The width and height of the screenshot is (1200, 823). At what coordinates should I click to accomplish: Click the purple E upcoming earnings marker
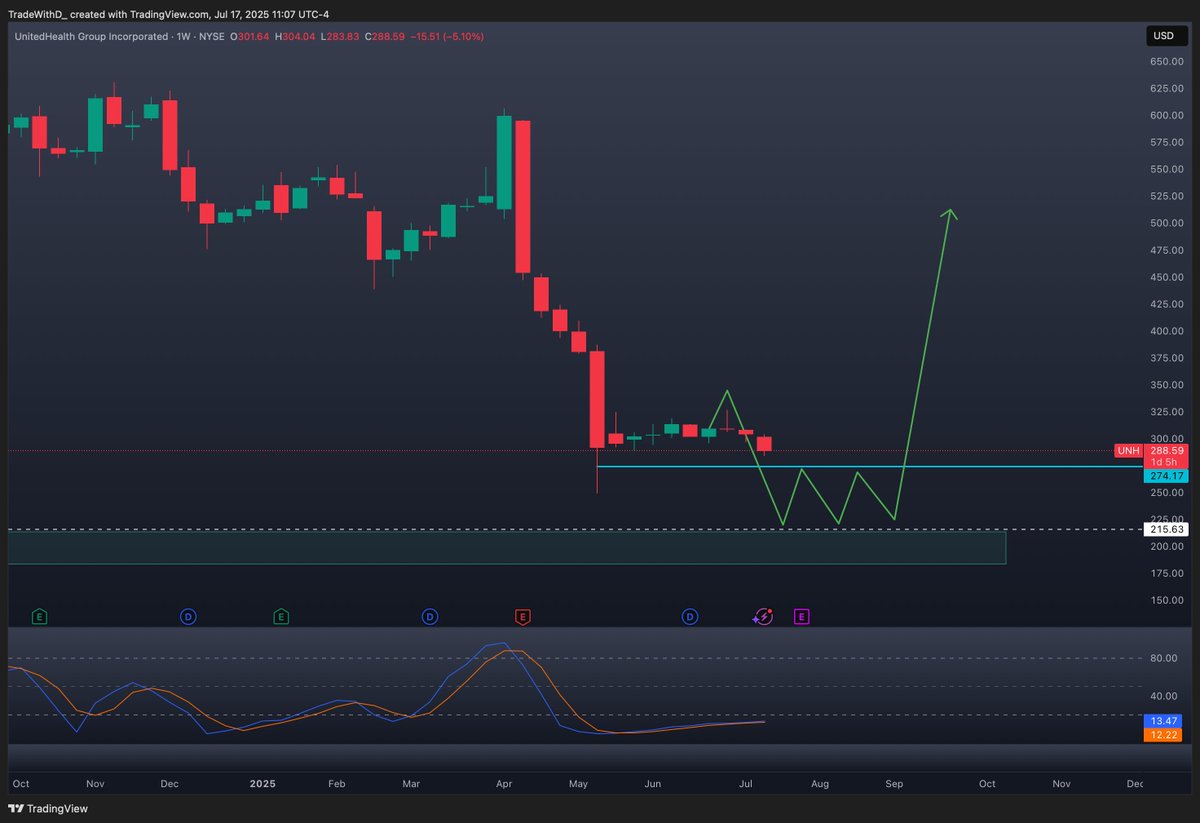pyautogui.click(x=801, y=617)
